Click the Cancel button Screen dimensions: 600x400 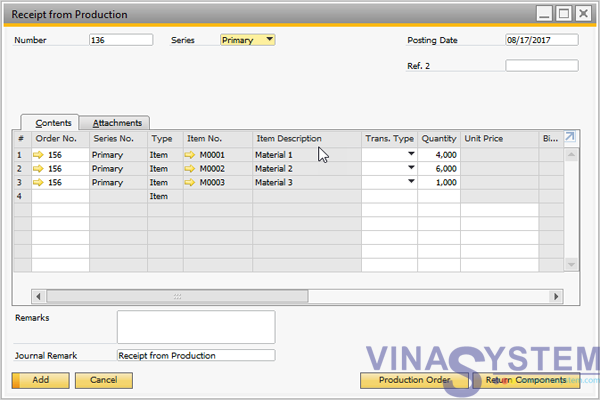tap(104, 380)
